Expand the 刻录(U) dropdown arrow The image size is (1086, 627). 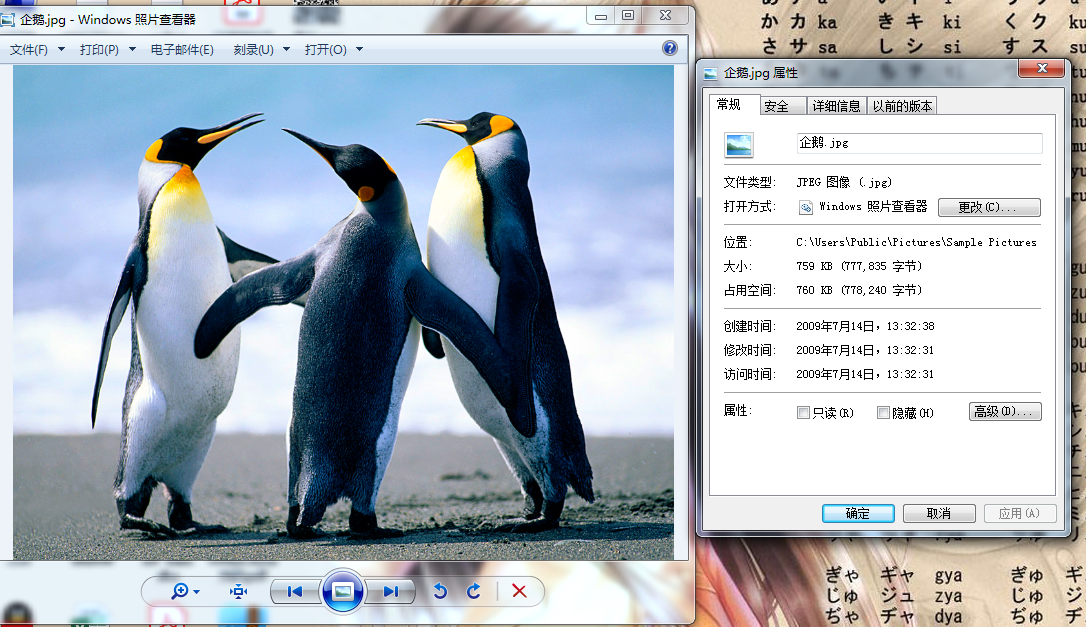(287, 49)
